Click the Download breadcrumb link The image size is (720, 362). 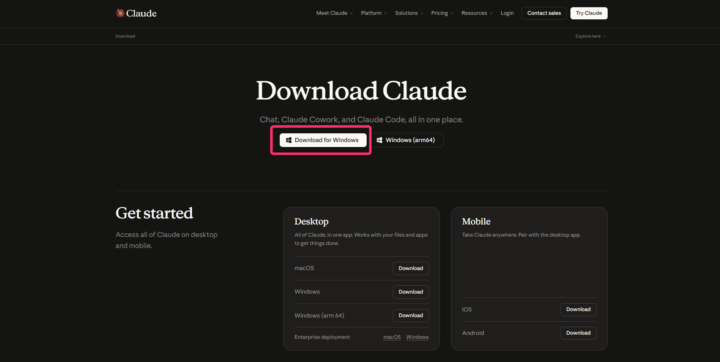125,36
